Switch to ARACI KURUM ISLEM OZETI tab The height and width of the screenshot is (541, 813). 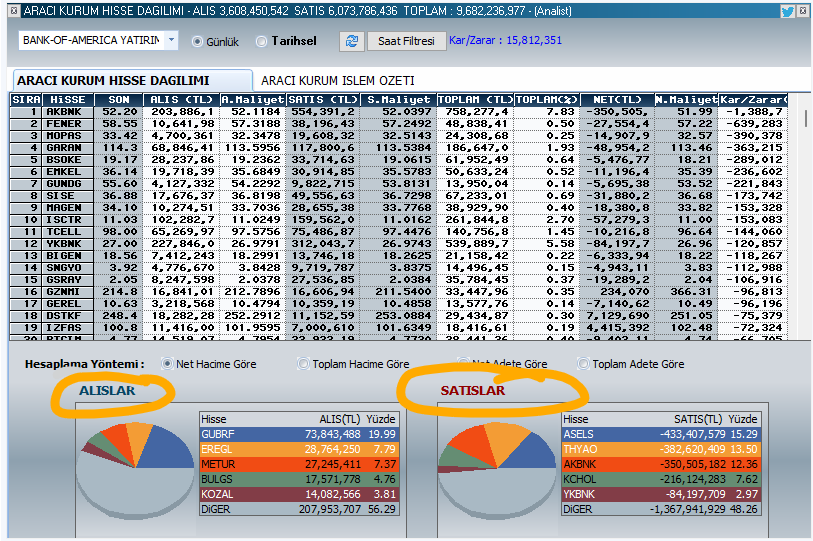[x=338, y=80]
